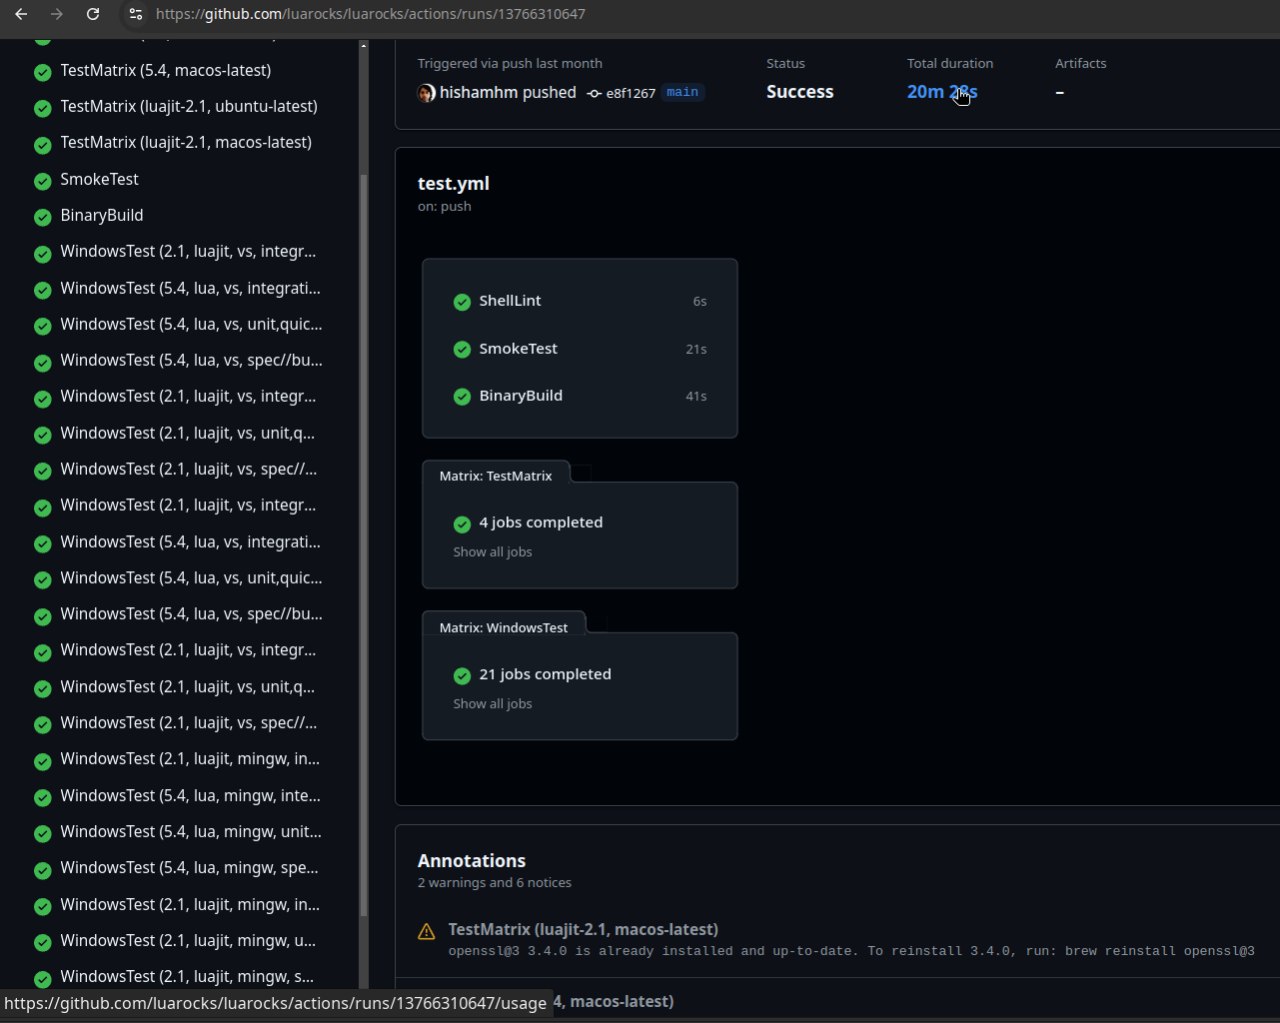
Task: Open WindowsTest (5.4, lua, mingw, inte... job
Action: point(190,796)
